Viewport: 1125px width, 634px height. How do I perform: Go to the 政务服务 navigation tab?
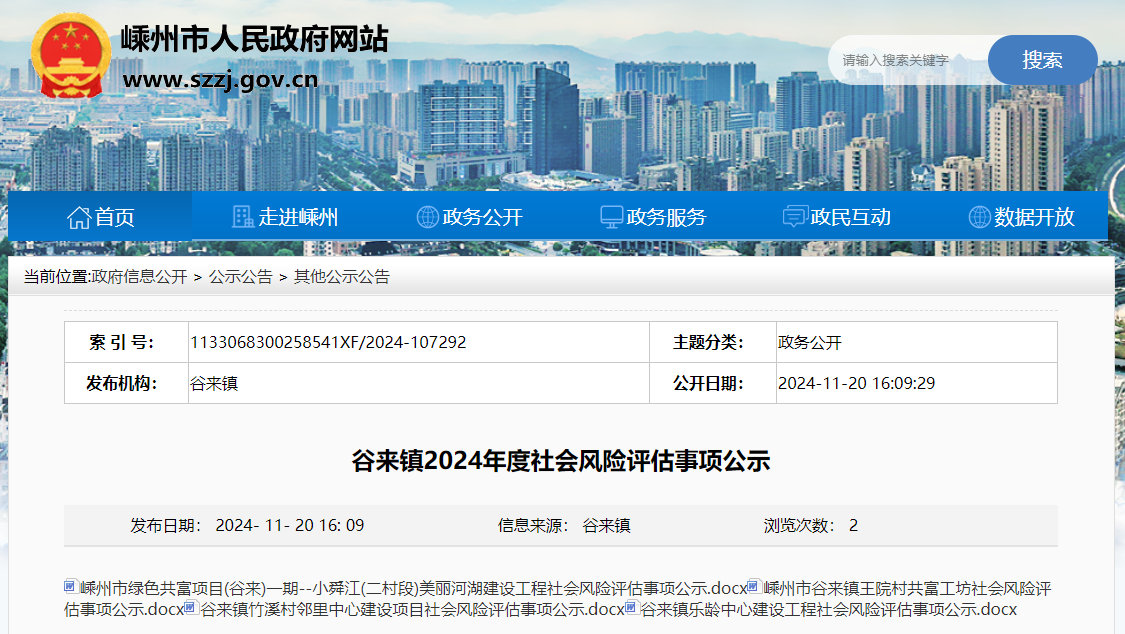point(666,217)
